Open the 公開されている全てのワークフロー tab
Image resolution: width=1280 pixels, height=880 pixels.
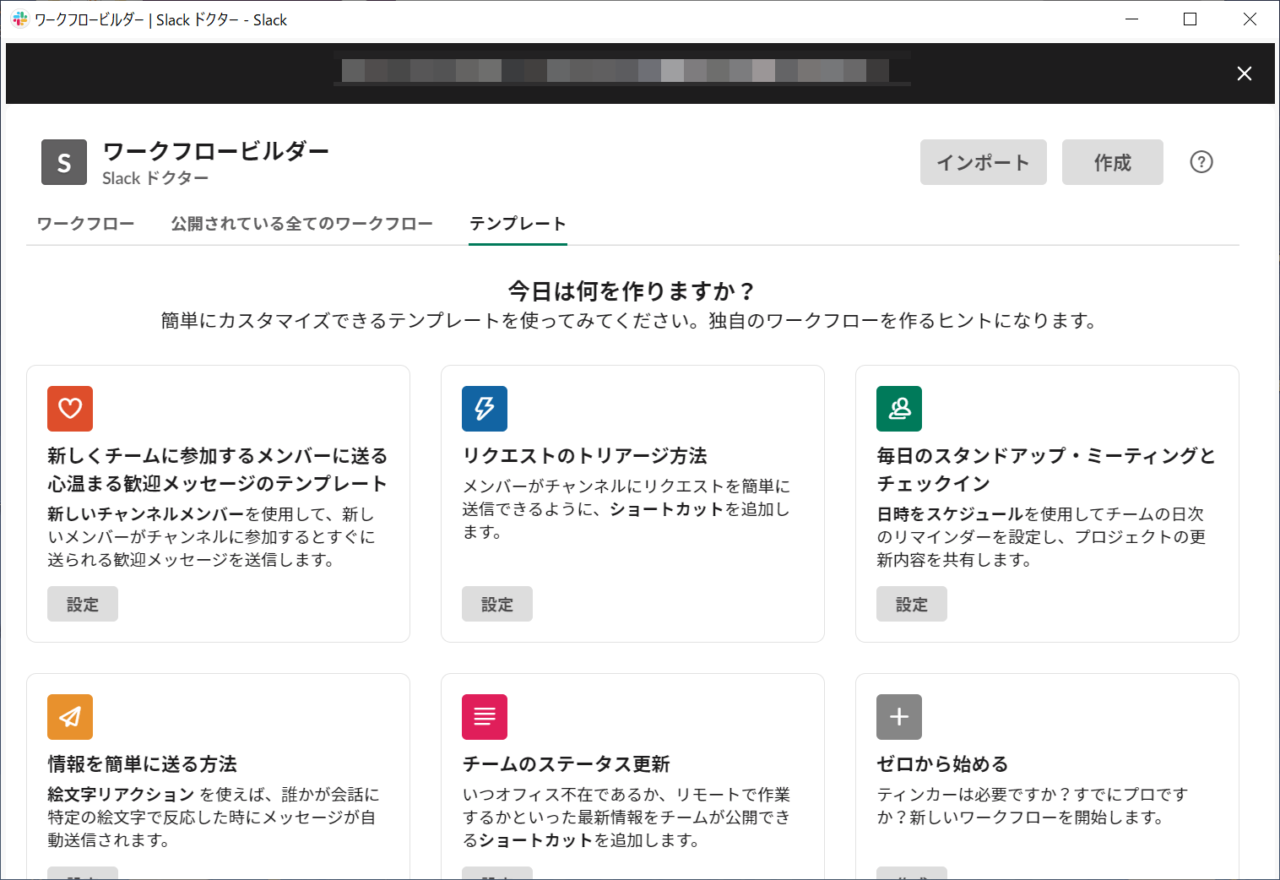coord(302,223)
